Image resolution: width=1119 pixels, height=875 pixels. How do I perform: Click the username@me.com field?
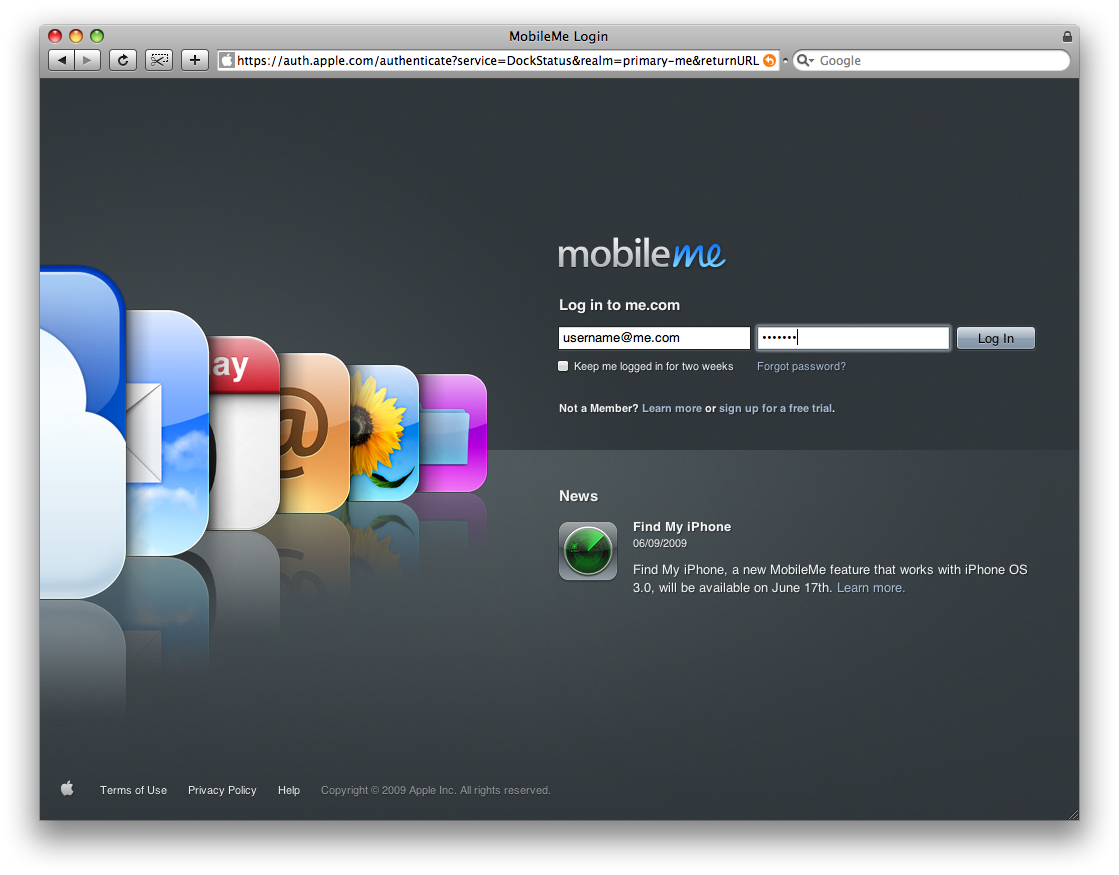click(x=654, y=338)
